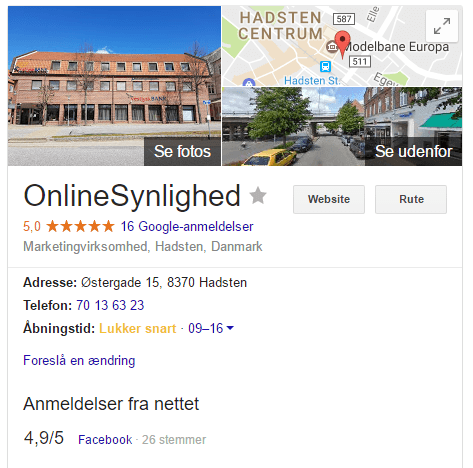Open Se fotos building photo thumbnail
Viewport: 473px width, 468px height.
pyautogui.click(x=114, y=86)
